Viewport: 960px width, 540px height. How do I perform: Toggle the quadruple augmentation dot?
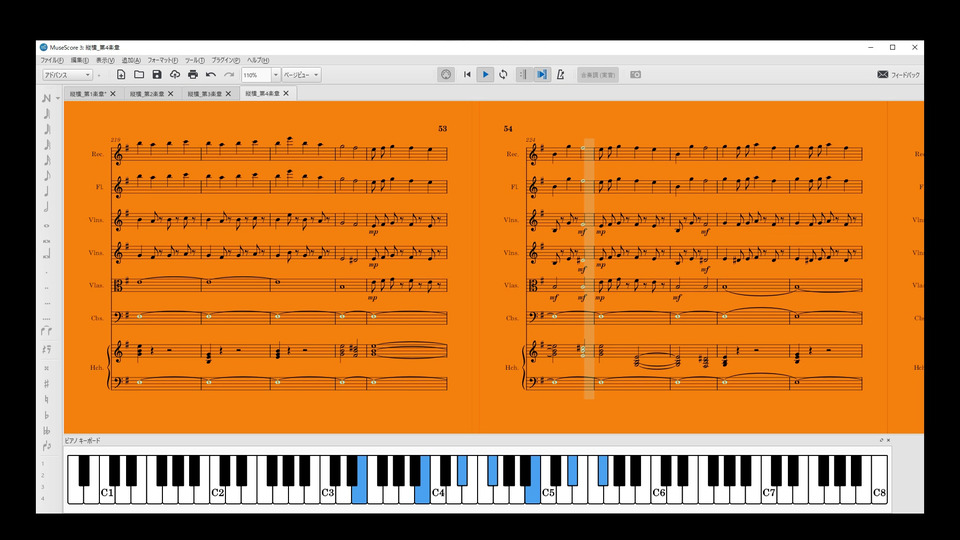(47, 318)
